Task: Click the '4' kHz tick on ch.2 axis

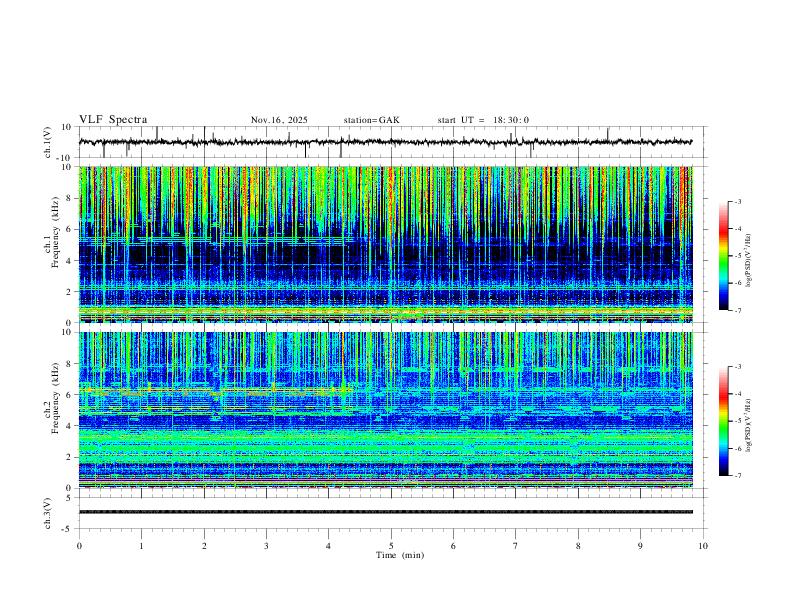Action: click(x=70, y=426)
